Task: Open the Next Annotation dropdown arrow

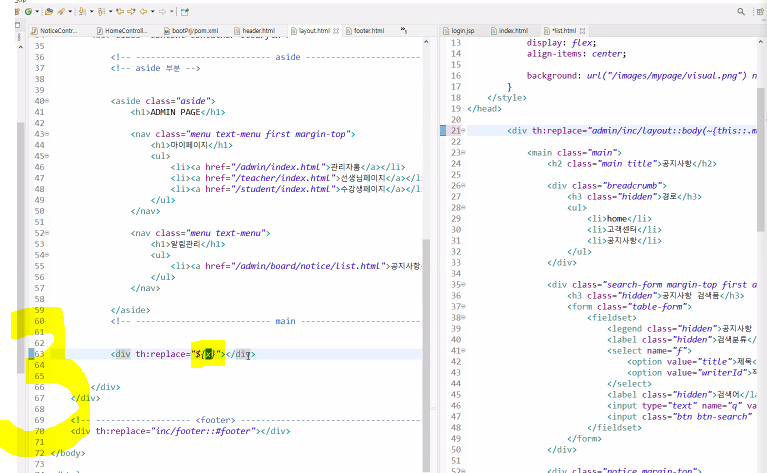Action: [91, 11]
